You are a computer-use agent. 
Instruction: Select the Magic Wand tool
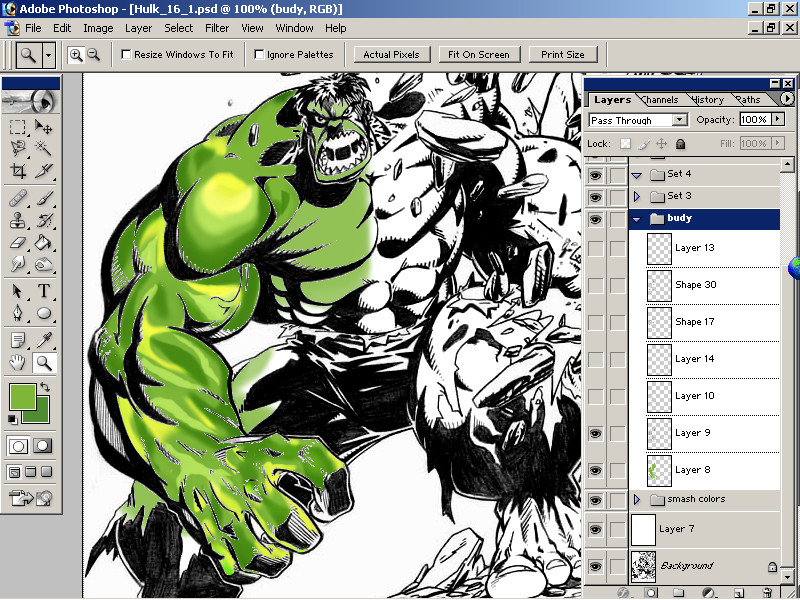(x=43, y=148)
